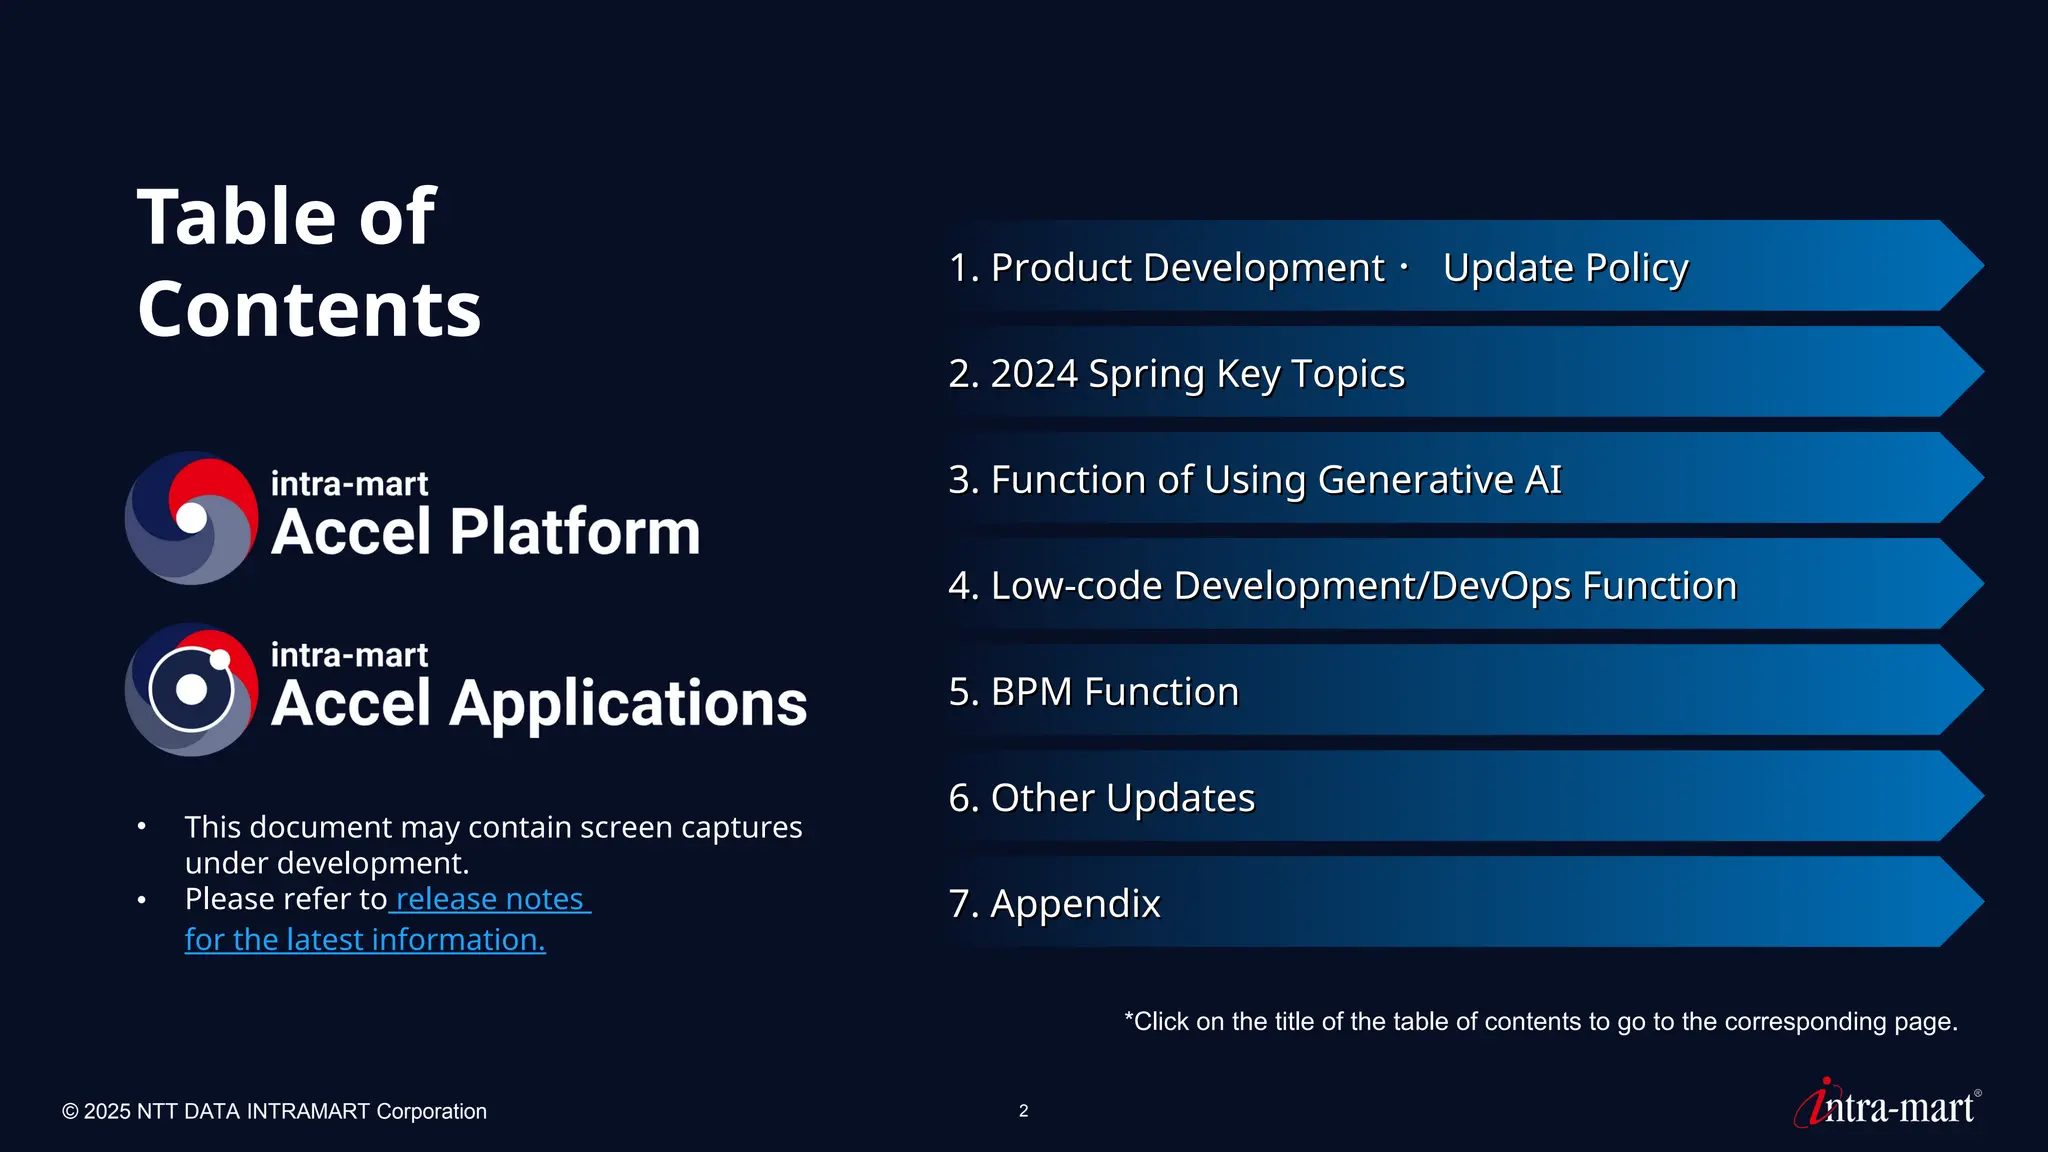Go to the Other Updates section

[1101, 798]
